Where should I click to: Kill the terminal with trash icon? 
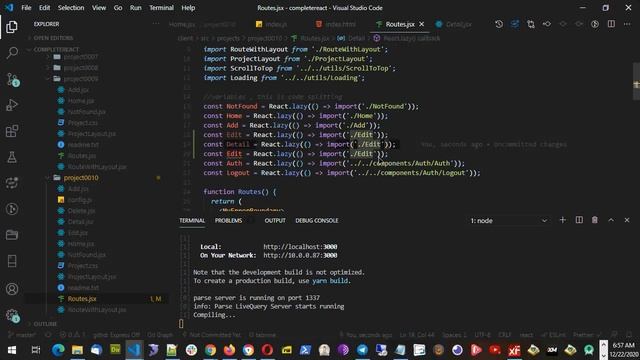595,220
